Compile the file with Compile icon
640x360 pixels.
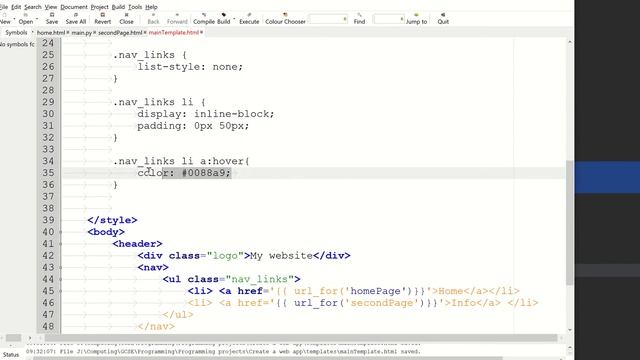(x=204, y=18)
